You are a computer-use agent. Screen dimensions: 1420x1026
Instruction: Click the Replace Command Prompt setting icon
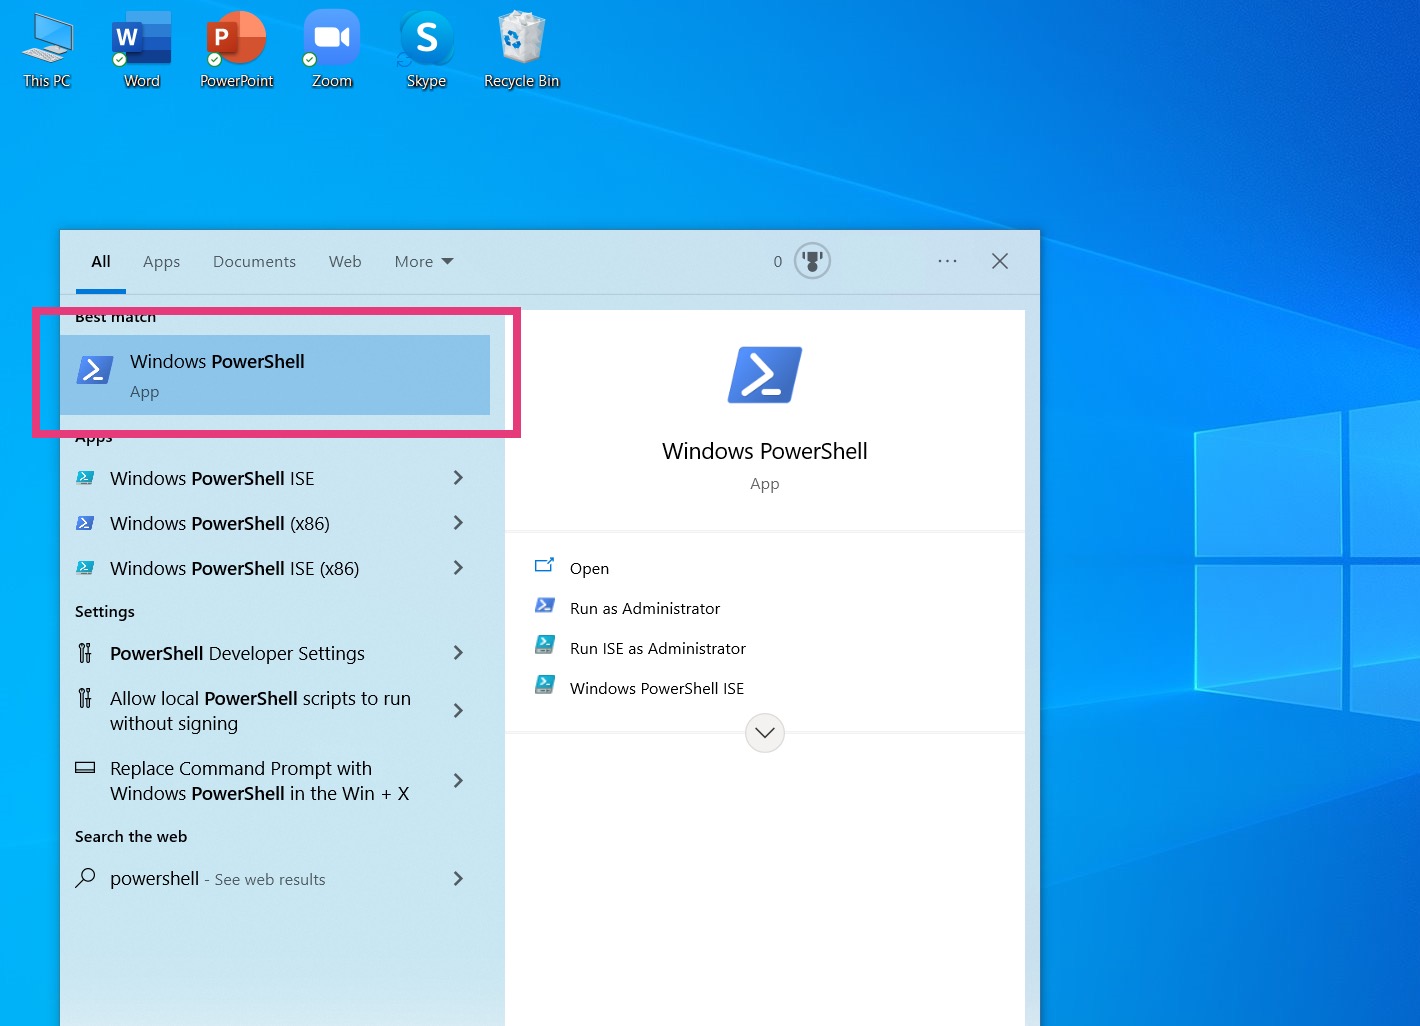point(86,768)
